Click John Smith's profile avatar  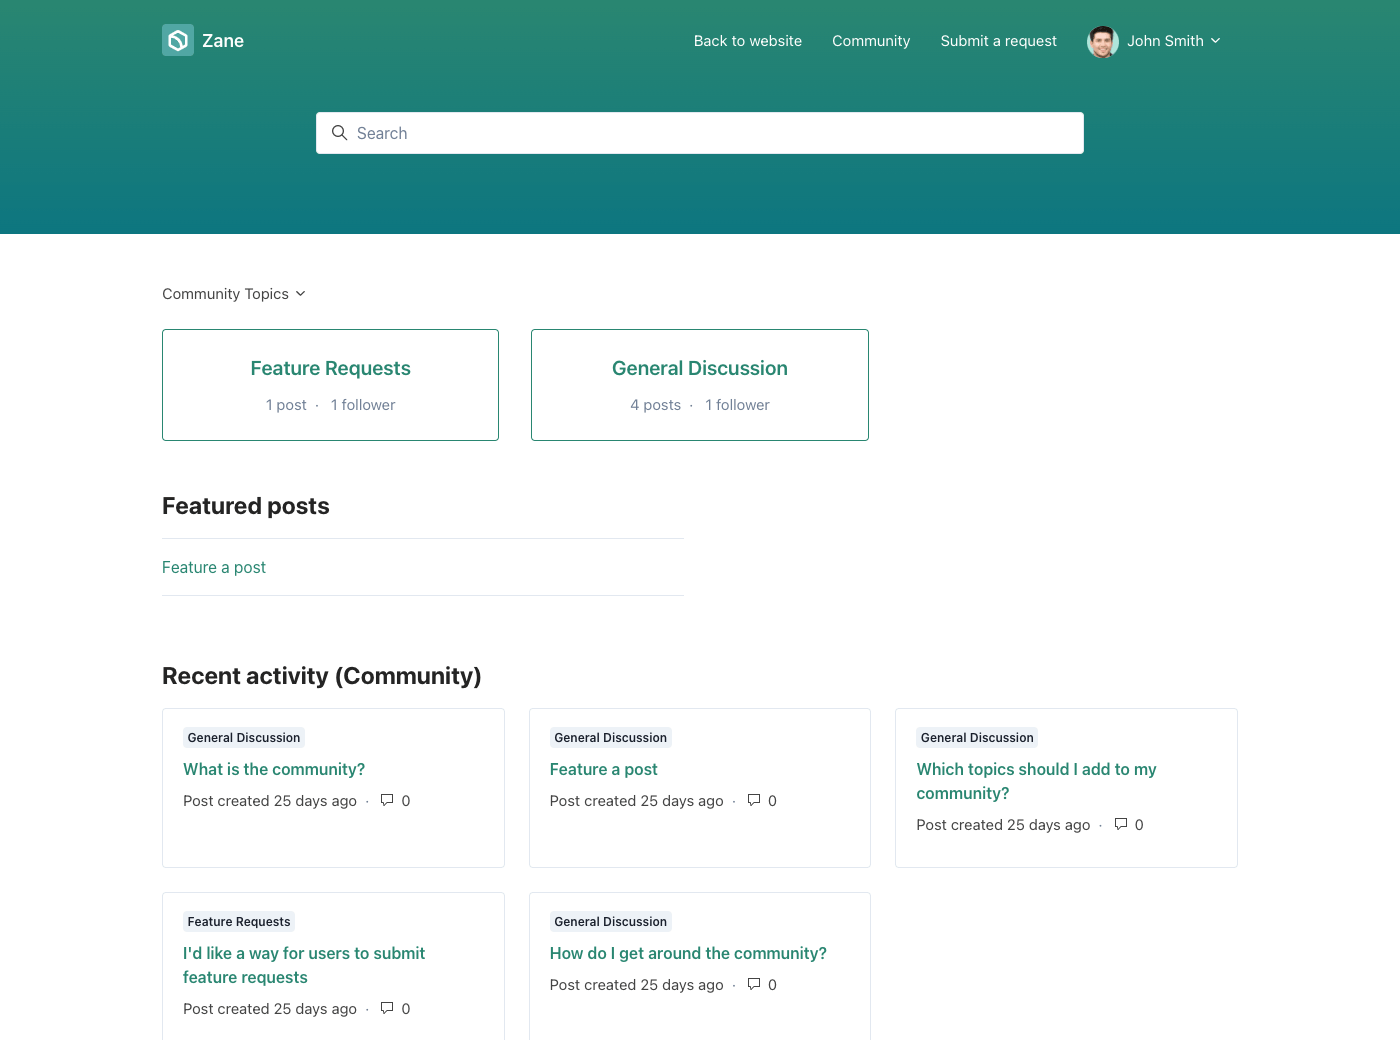tap(1102, 41)
